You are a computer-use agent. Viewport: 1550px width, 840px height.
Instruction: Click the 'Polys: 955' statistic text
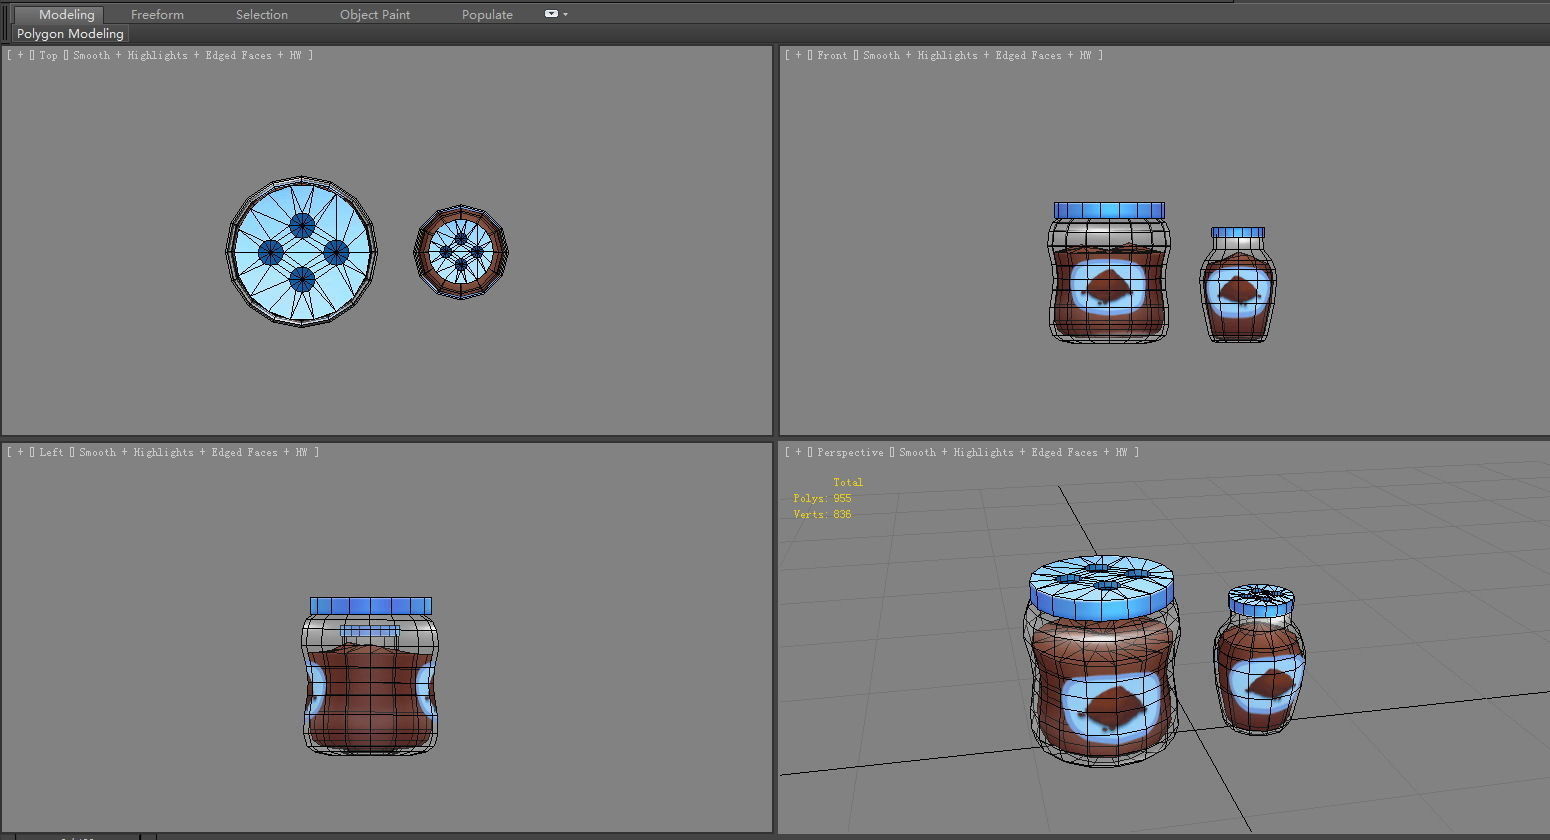(x=822, y=498)
